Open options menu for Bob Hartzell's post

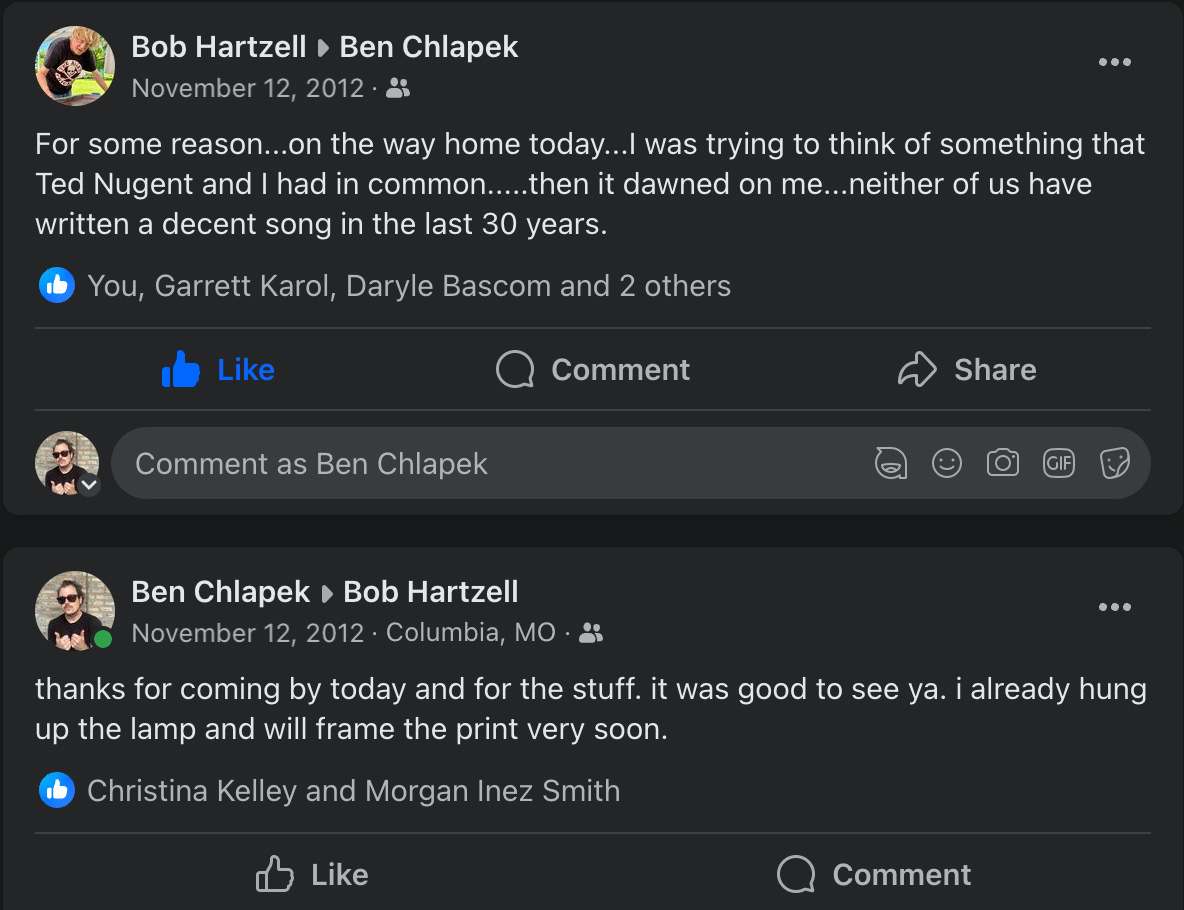[1114, 62]
